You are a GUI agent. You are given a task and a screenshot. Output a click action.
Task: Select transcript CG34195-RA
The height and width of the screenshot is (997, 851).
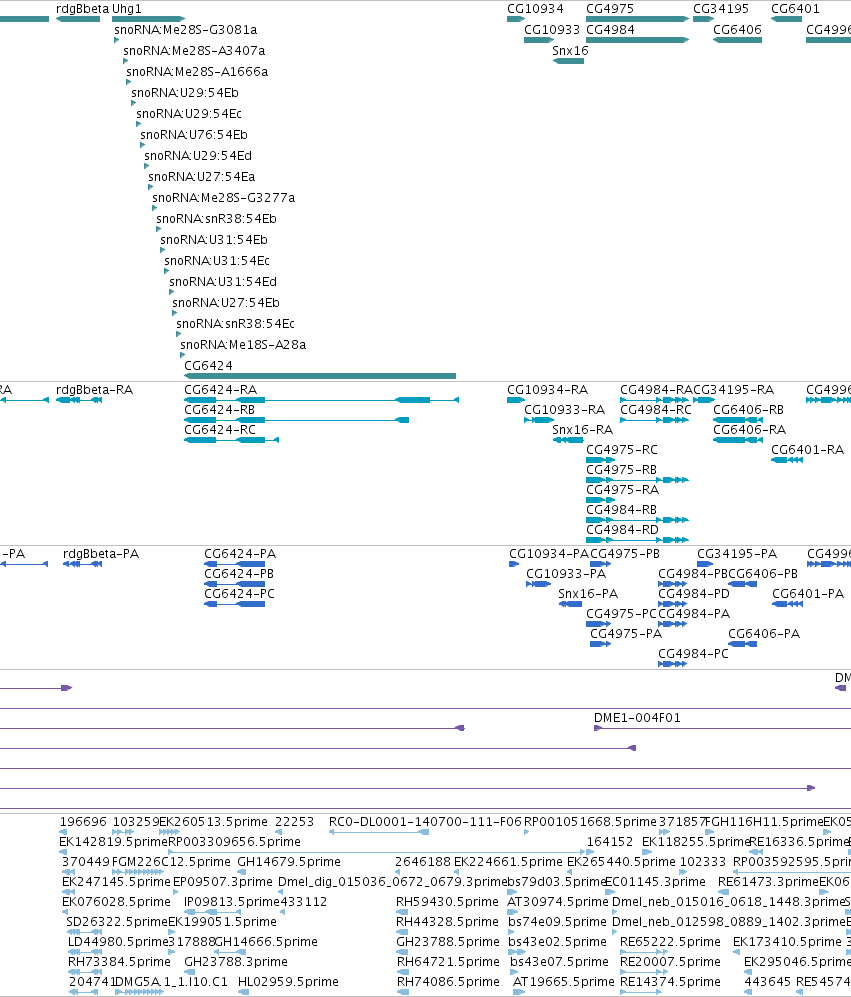pyautogui.click(x=703, y=400)
